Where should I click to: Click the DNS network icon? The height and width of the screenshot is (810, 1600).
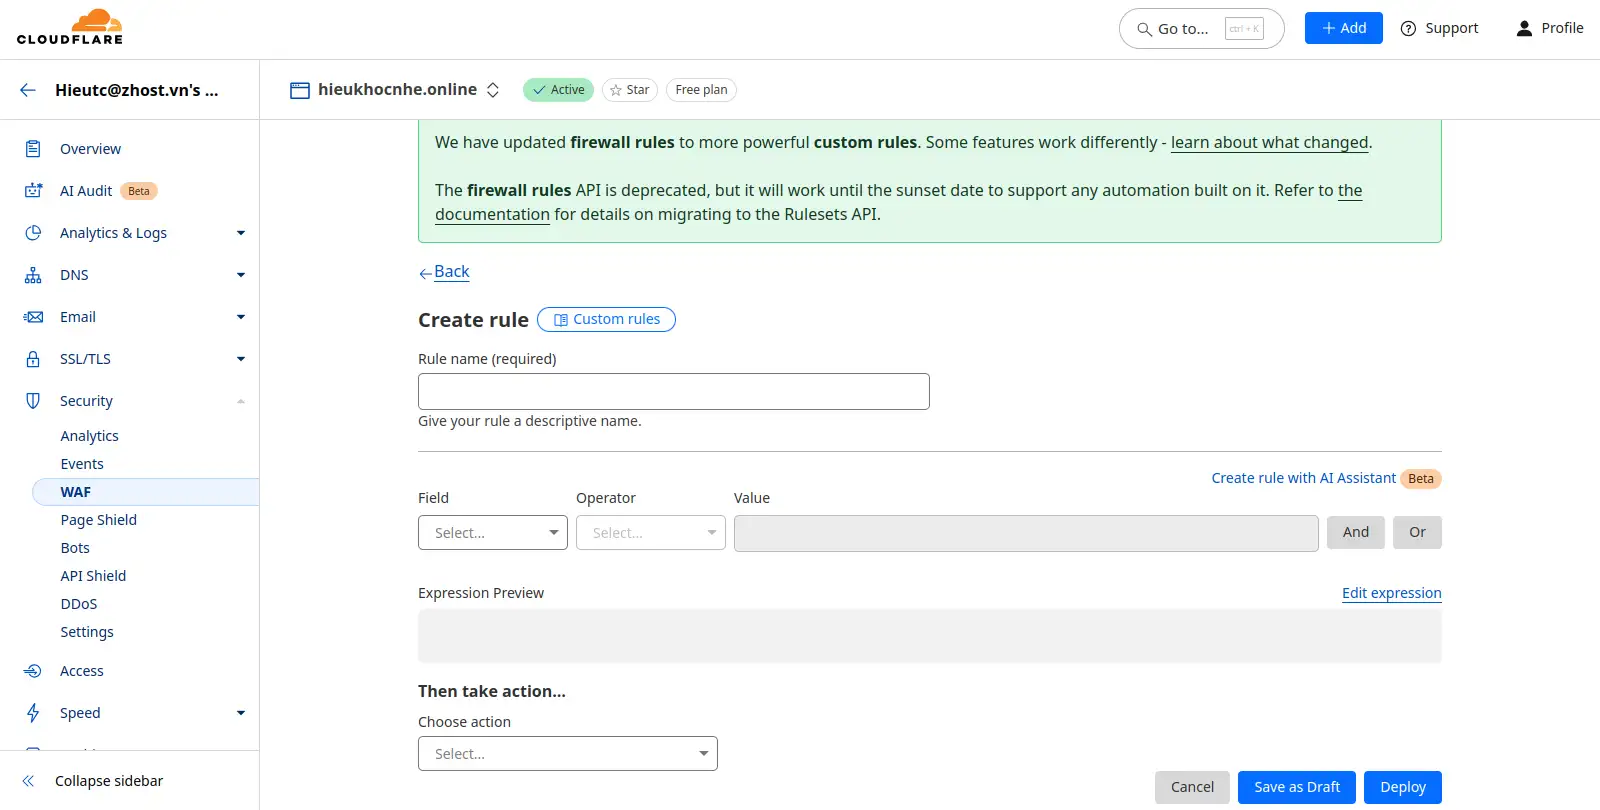[33, 275]
